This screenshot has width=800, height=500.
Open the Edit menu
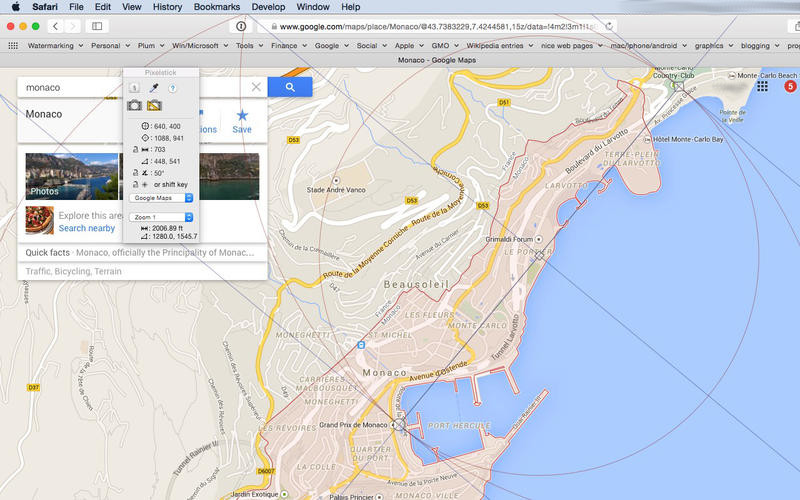point(103,7)
